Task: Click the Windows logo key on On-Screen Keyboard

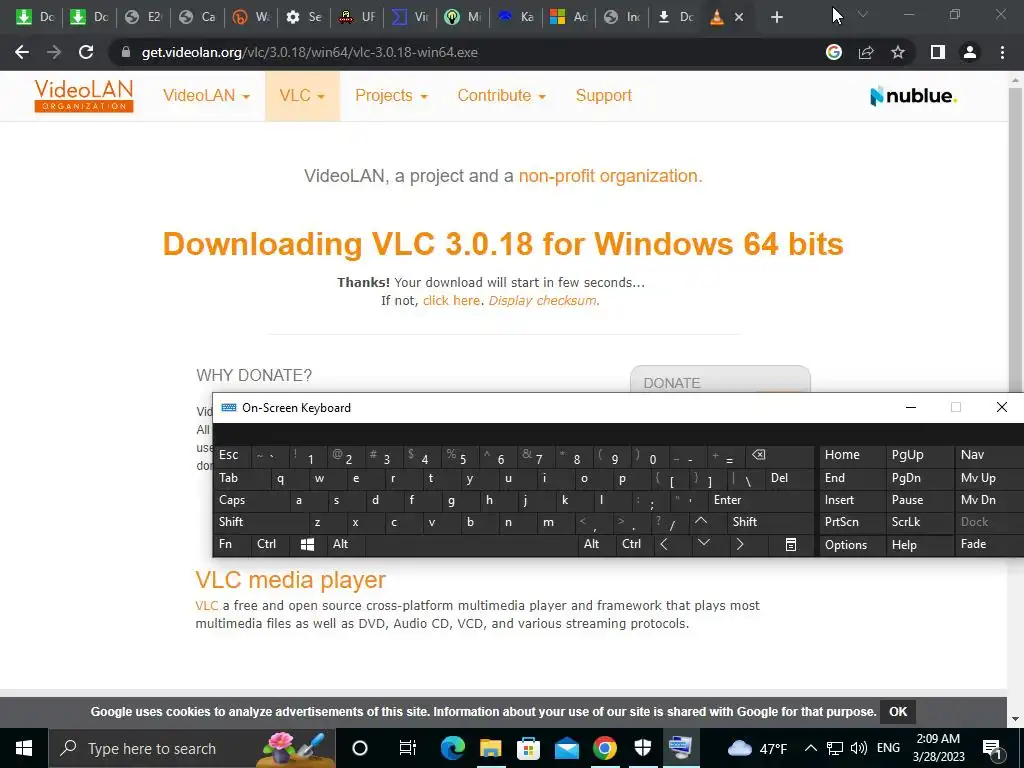Action: click(x=307, y=545)
